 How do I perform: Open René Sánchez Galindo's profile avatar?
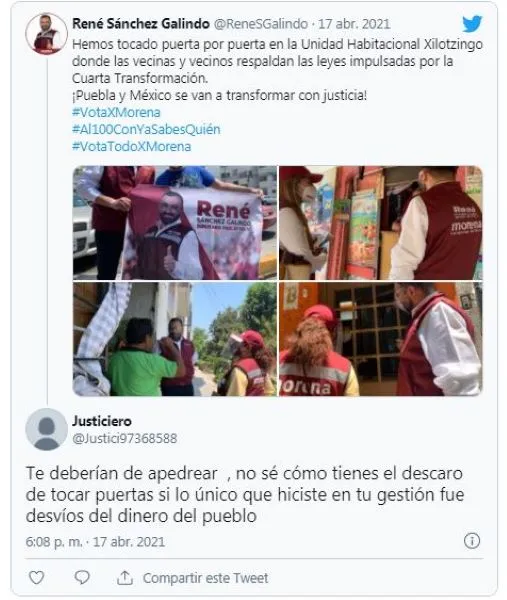46,34
